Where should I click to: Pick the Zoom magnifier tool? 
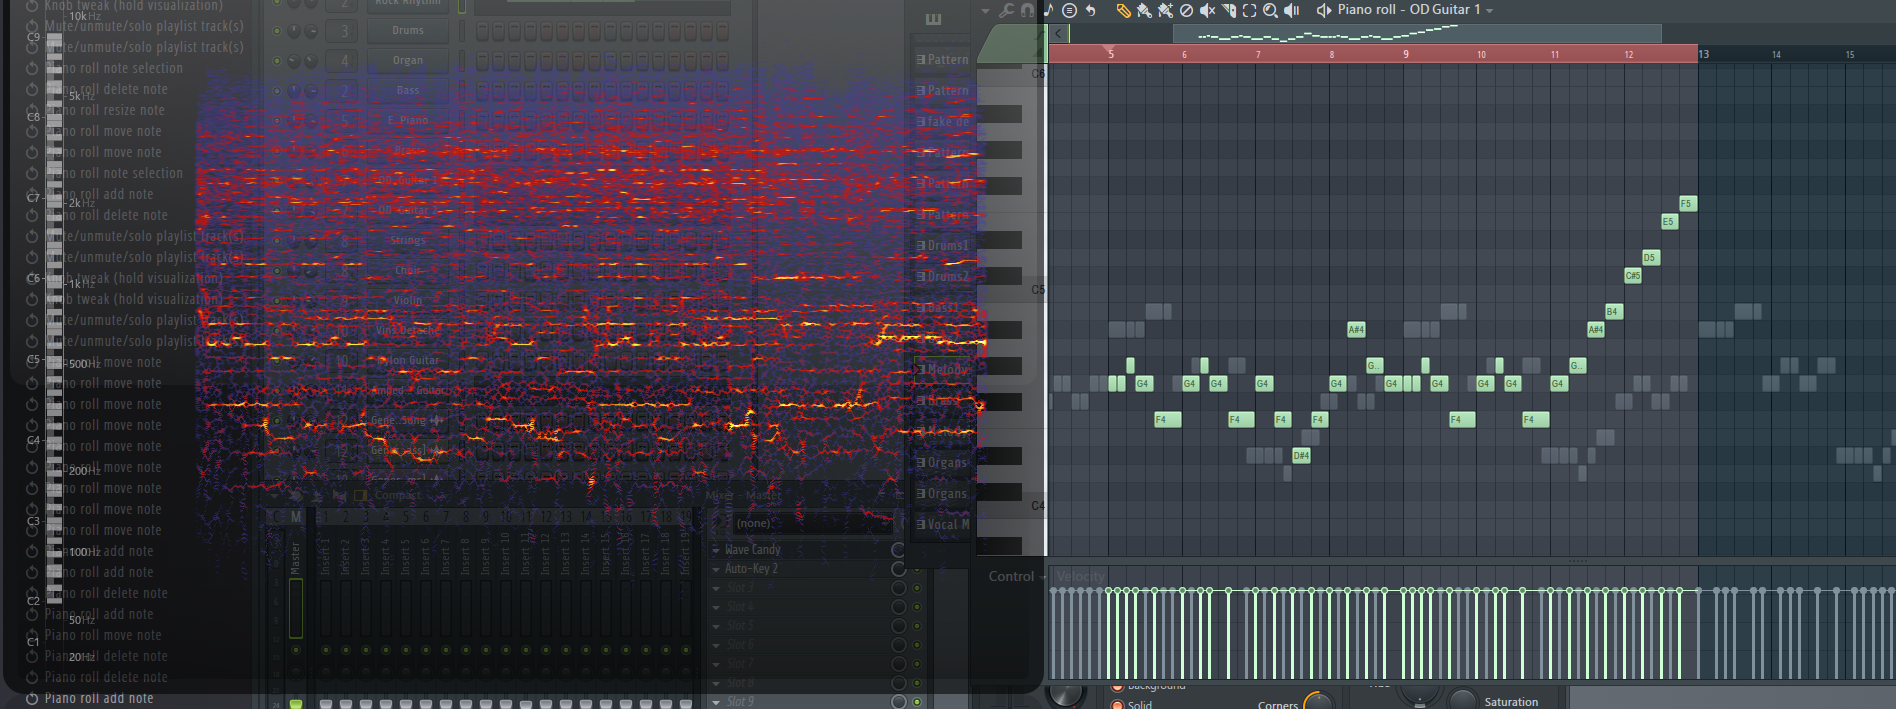pyautogui.click(x=1270, y=10)
